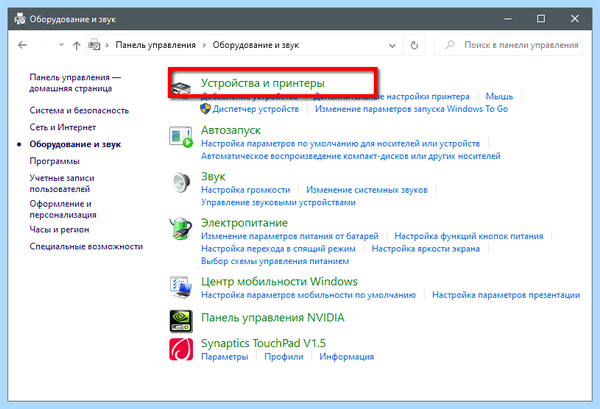The image size is (600, 409).
Task: Open Настройка функций кнопок питания link
Action: [x=469, y=236]
